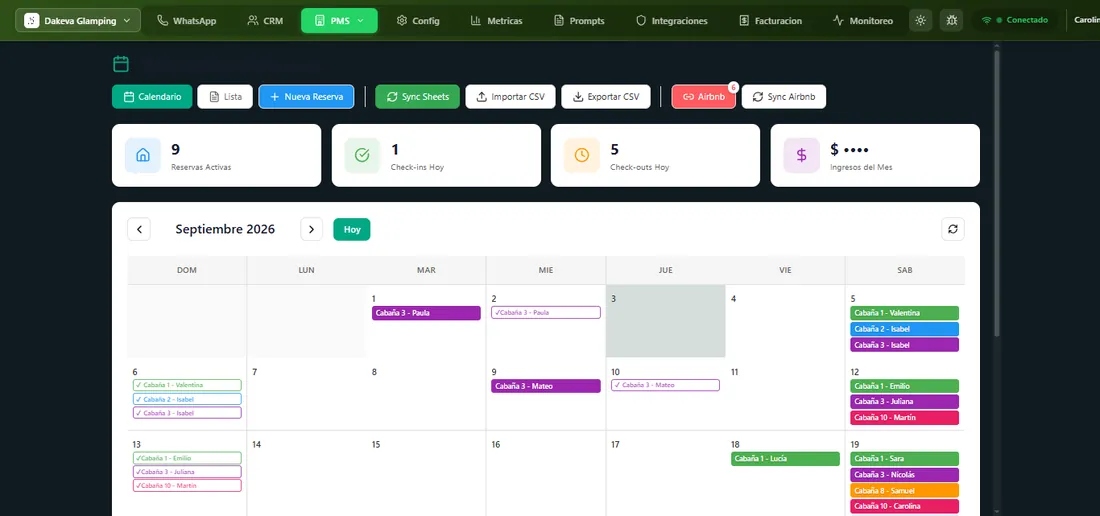This screenshot has width=1100, height=516.
Task: Open checked Cabaña 3 - Paula on day 2
Action: 546,313
